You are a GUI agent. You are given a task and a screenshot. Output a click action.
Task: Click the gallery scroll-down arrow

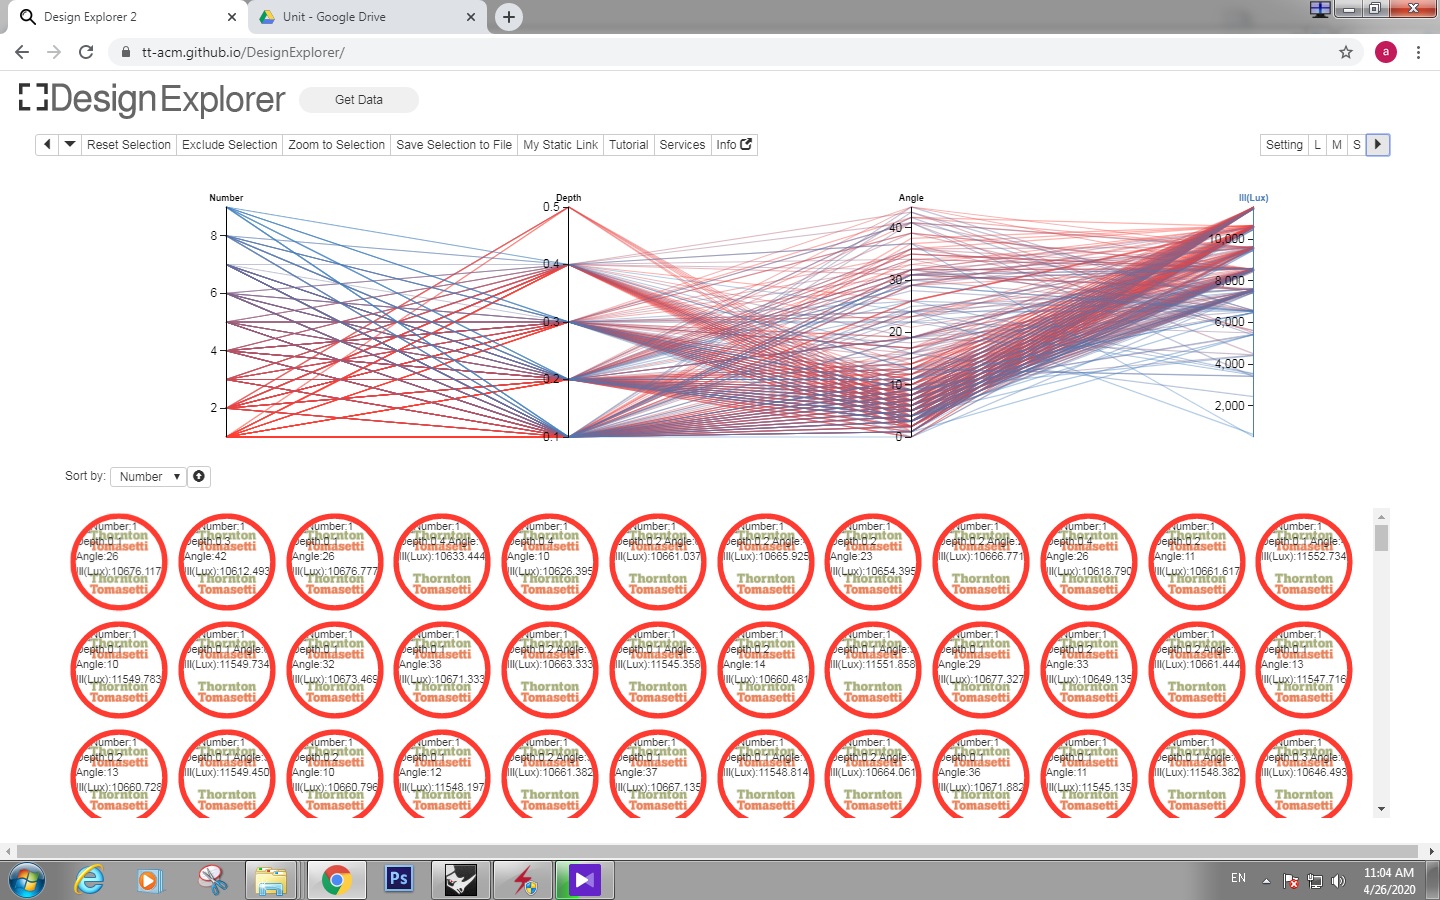point(1382,809)
